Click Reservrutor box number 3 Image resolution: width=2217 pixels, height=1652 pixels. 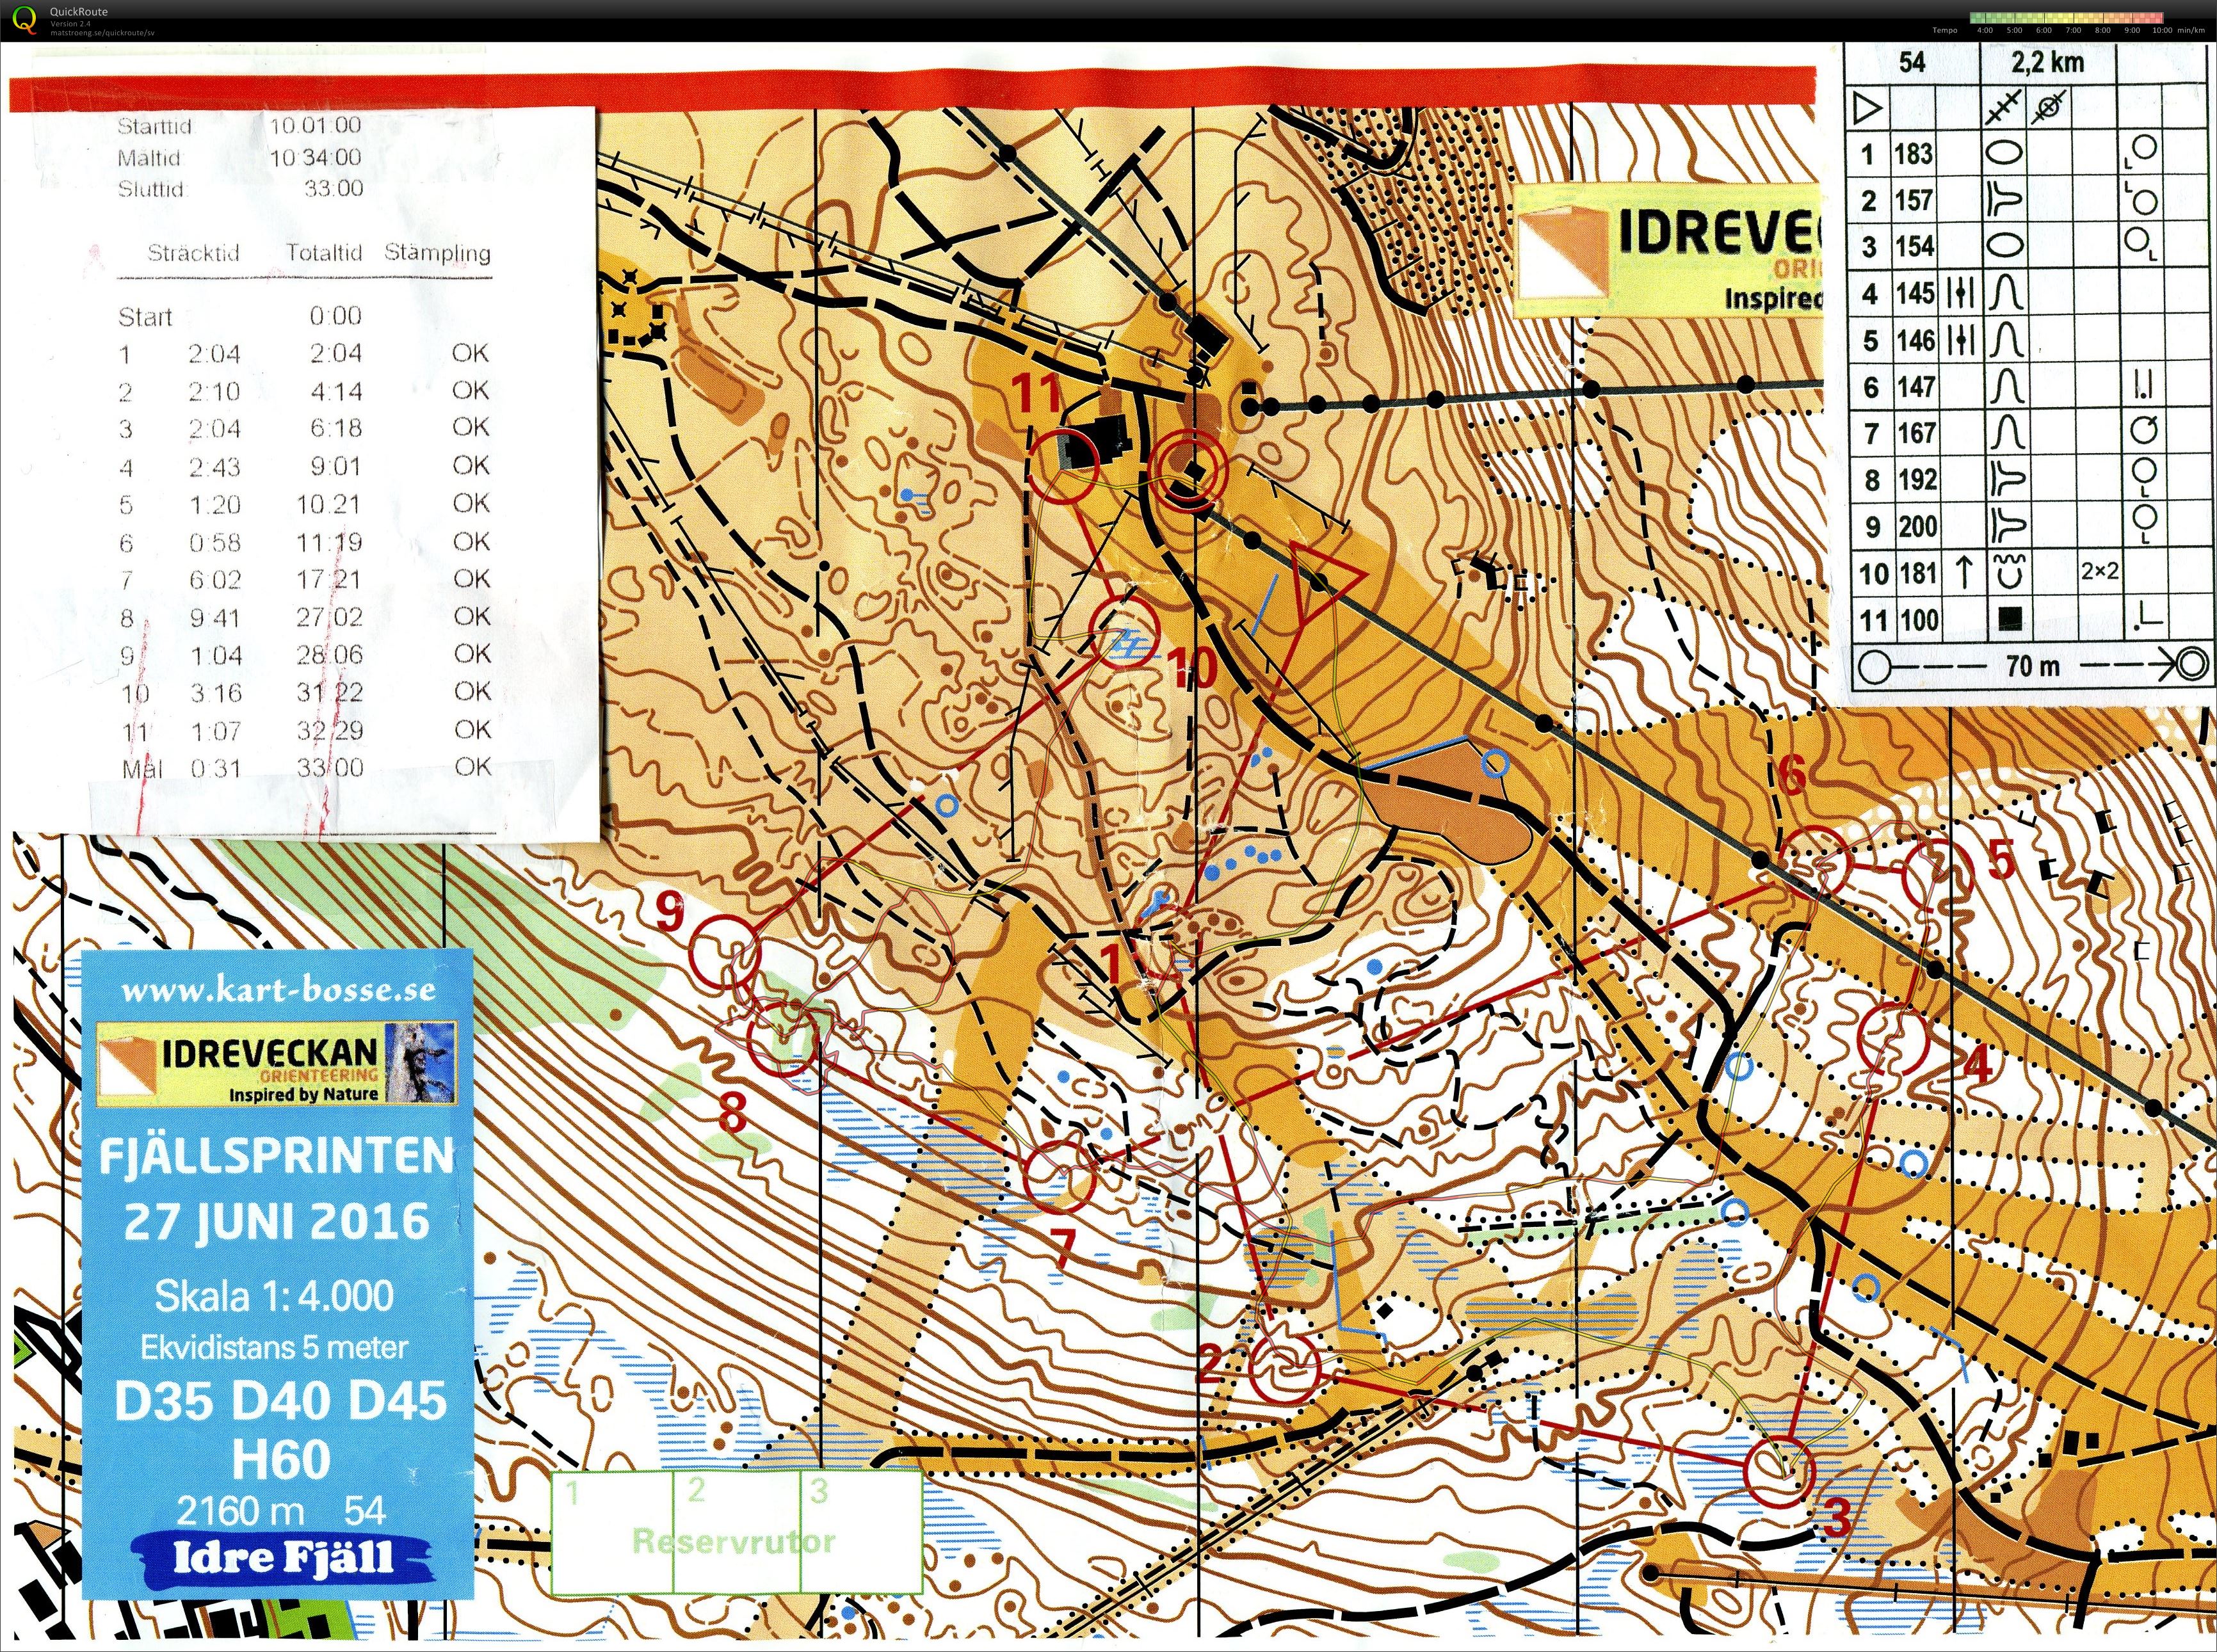pos(861,1532)
